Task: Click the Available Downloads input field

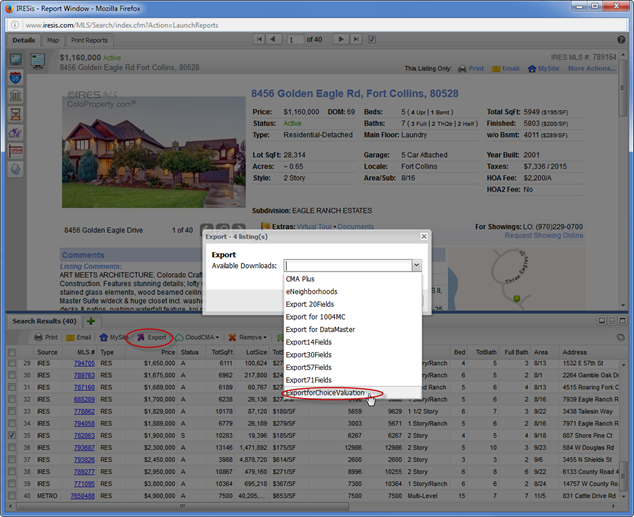Action: click(348, 266)
